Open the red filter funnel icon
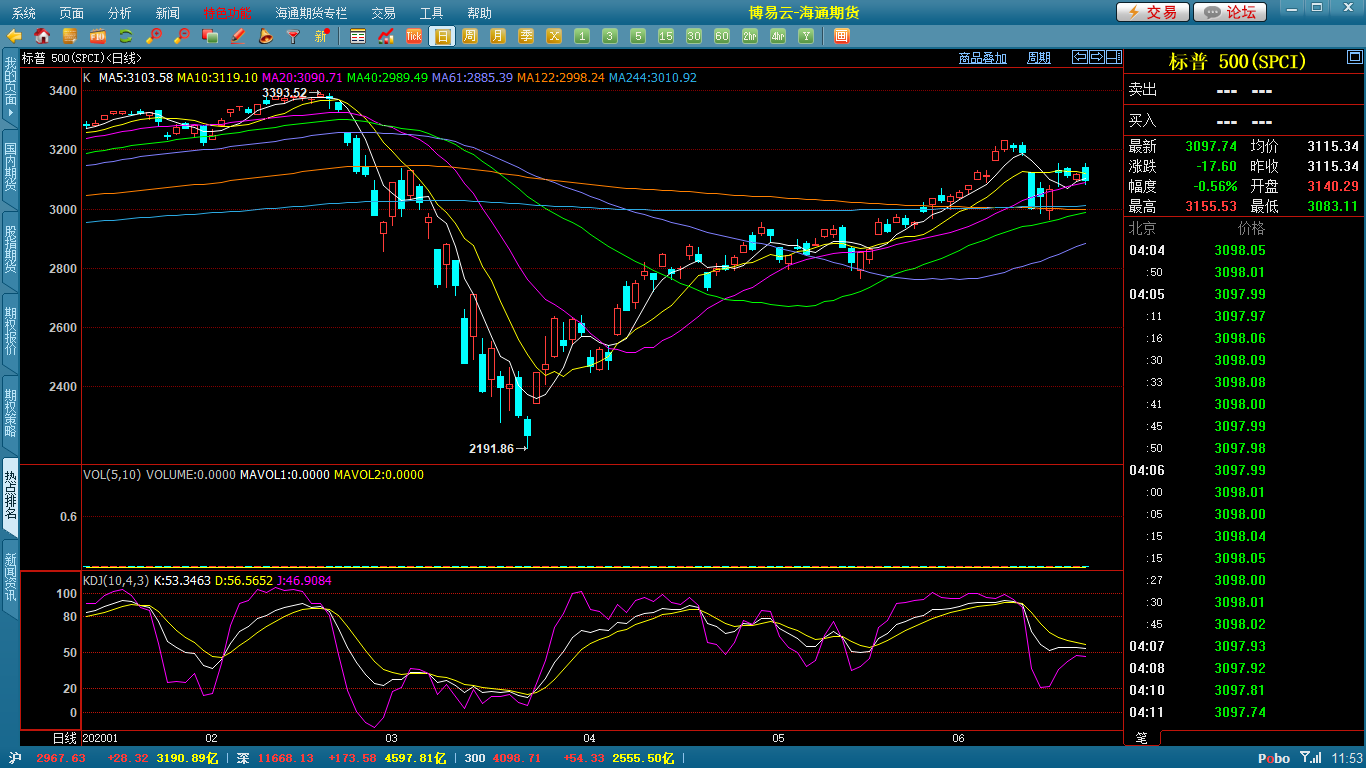This screenshot has height=768, width=1366. click(293, 36)
